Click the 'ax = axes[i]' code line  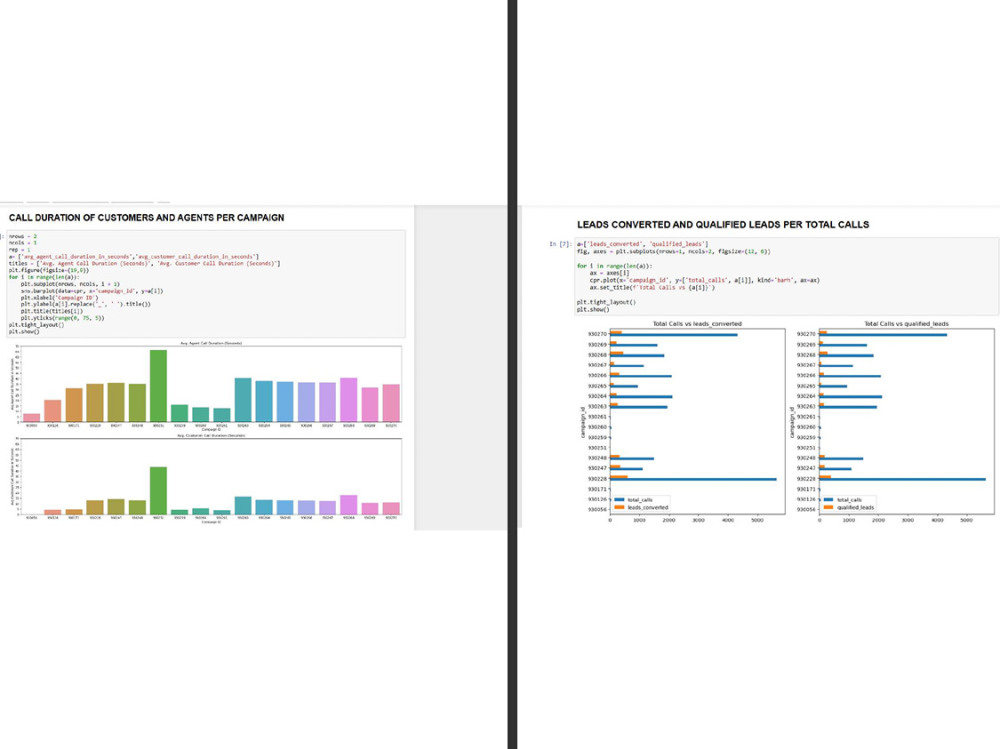609,273
